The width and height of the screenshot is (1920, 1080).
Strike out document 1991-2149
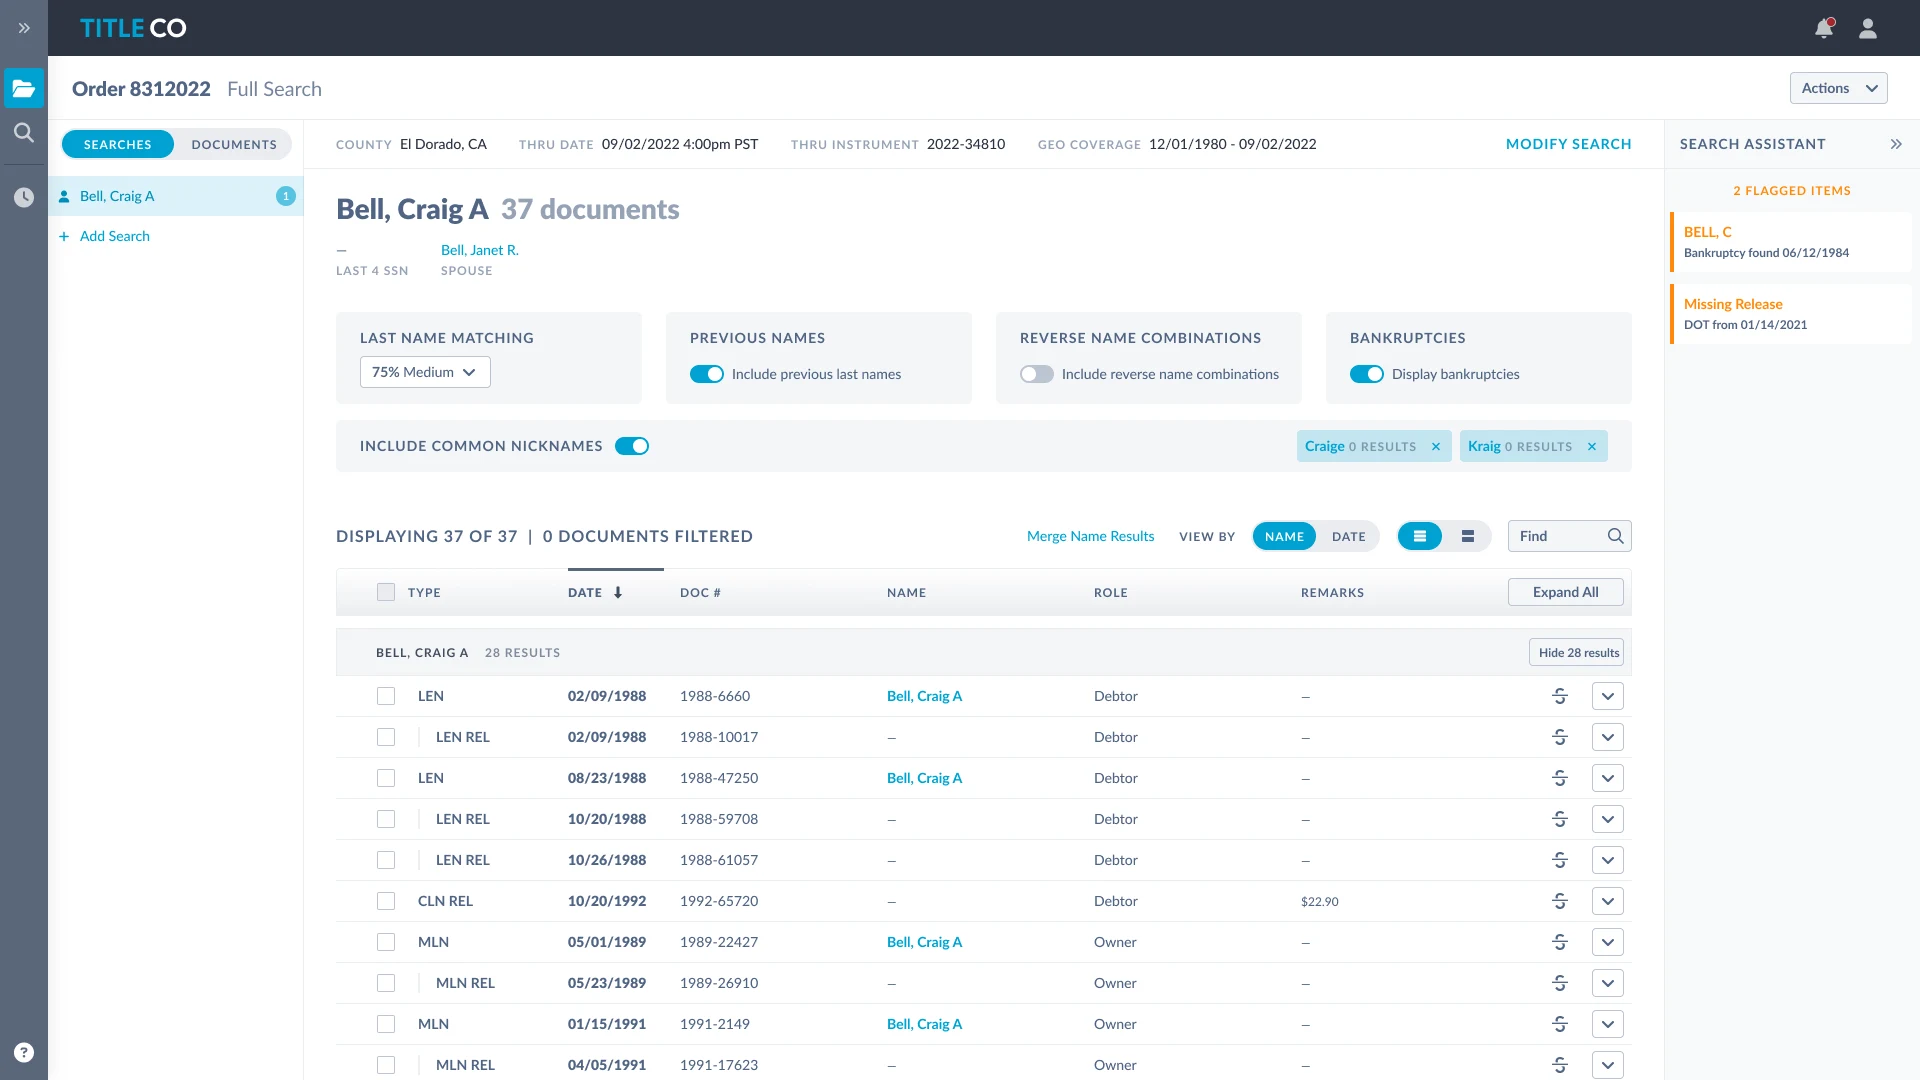(x=1560, y=1024)
